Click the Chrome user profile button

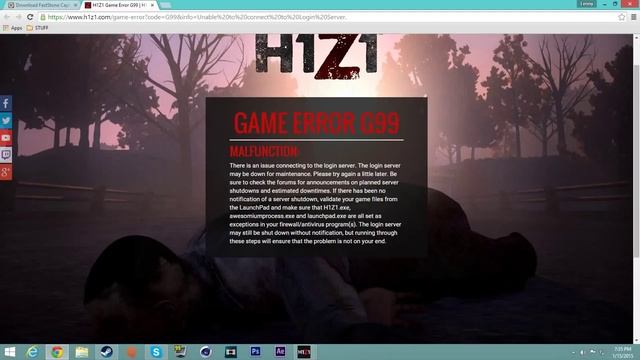click(x=587, y=4)
